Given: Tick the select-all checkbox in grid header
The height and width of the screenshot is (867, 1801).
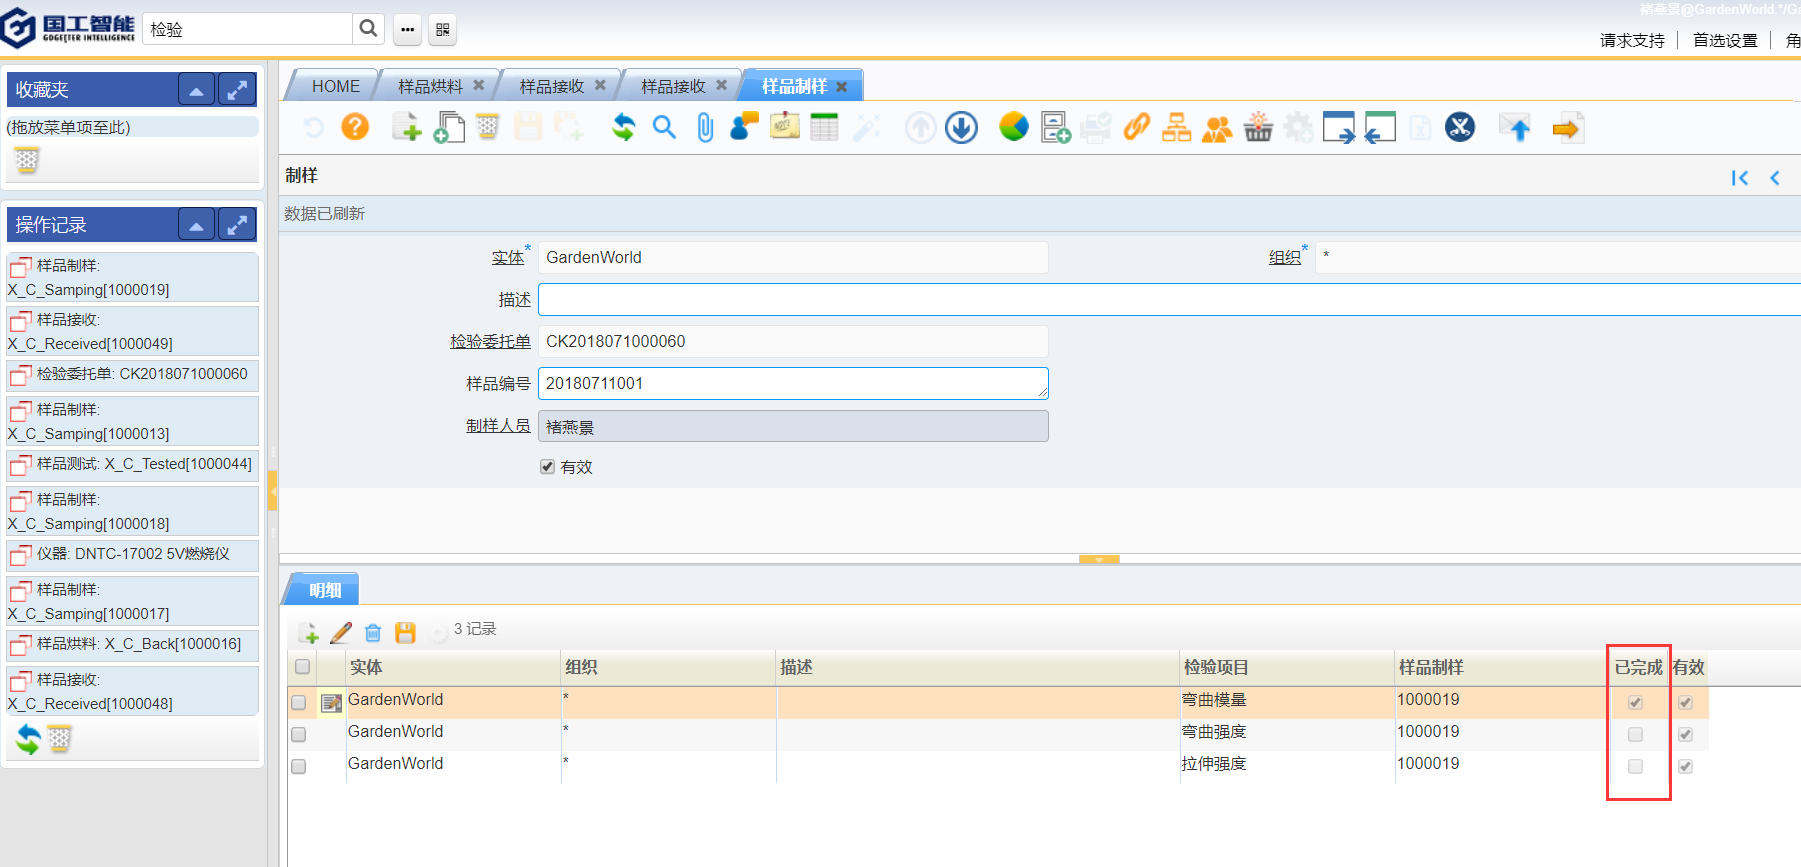Looking at the screenshot, I should coord(302,667).
